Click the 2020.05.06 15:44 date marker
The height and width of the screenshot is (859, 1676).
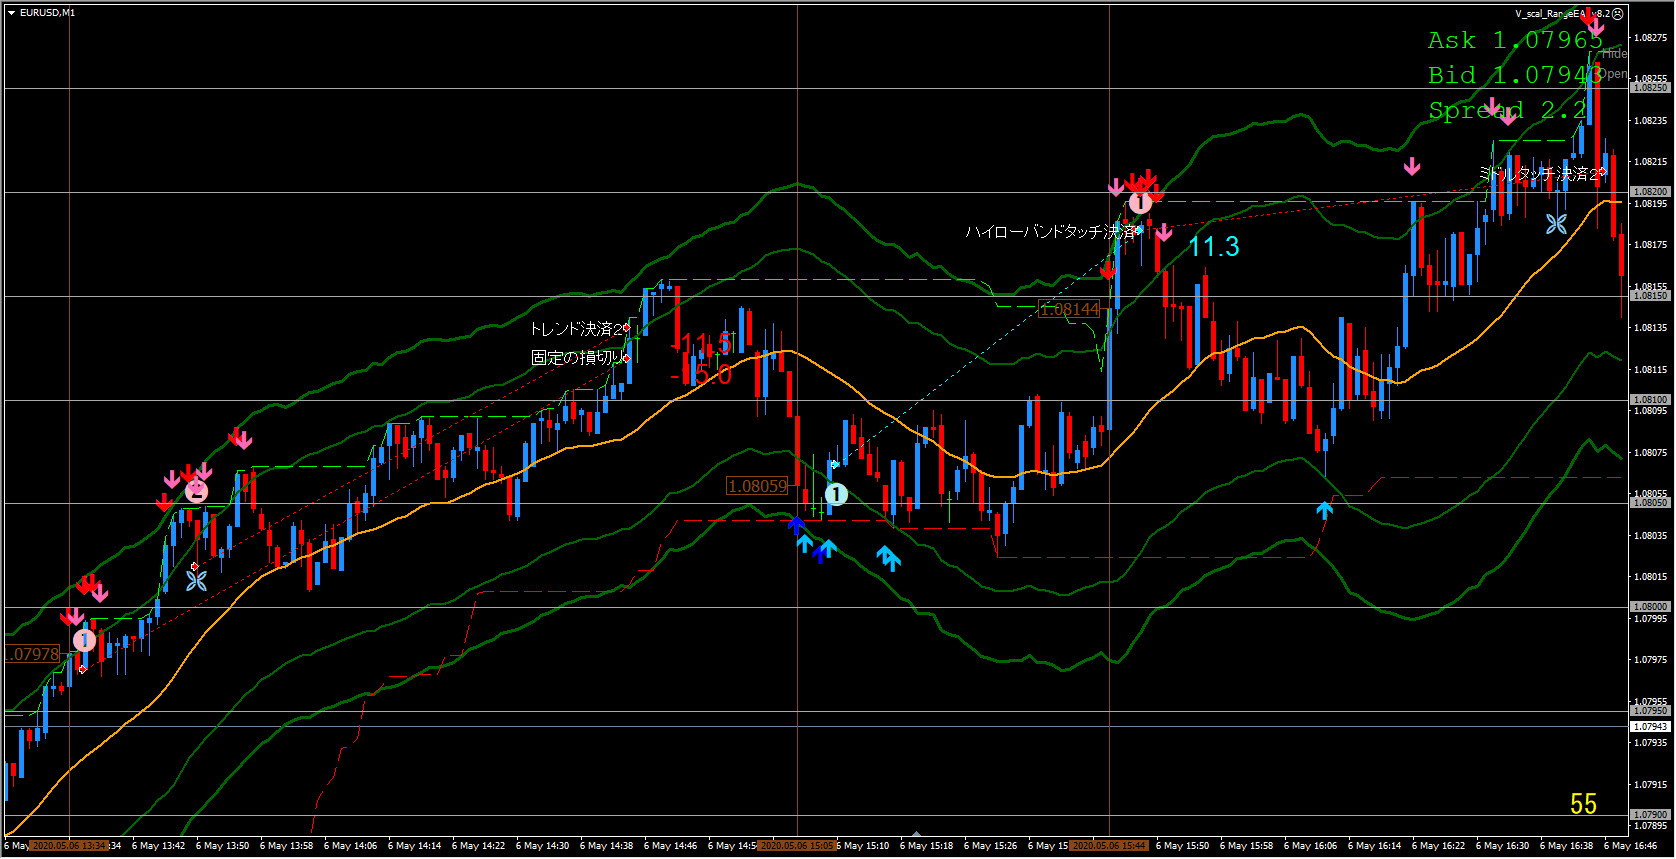pos(1109,846)
